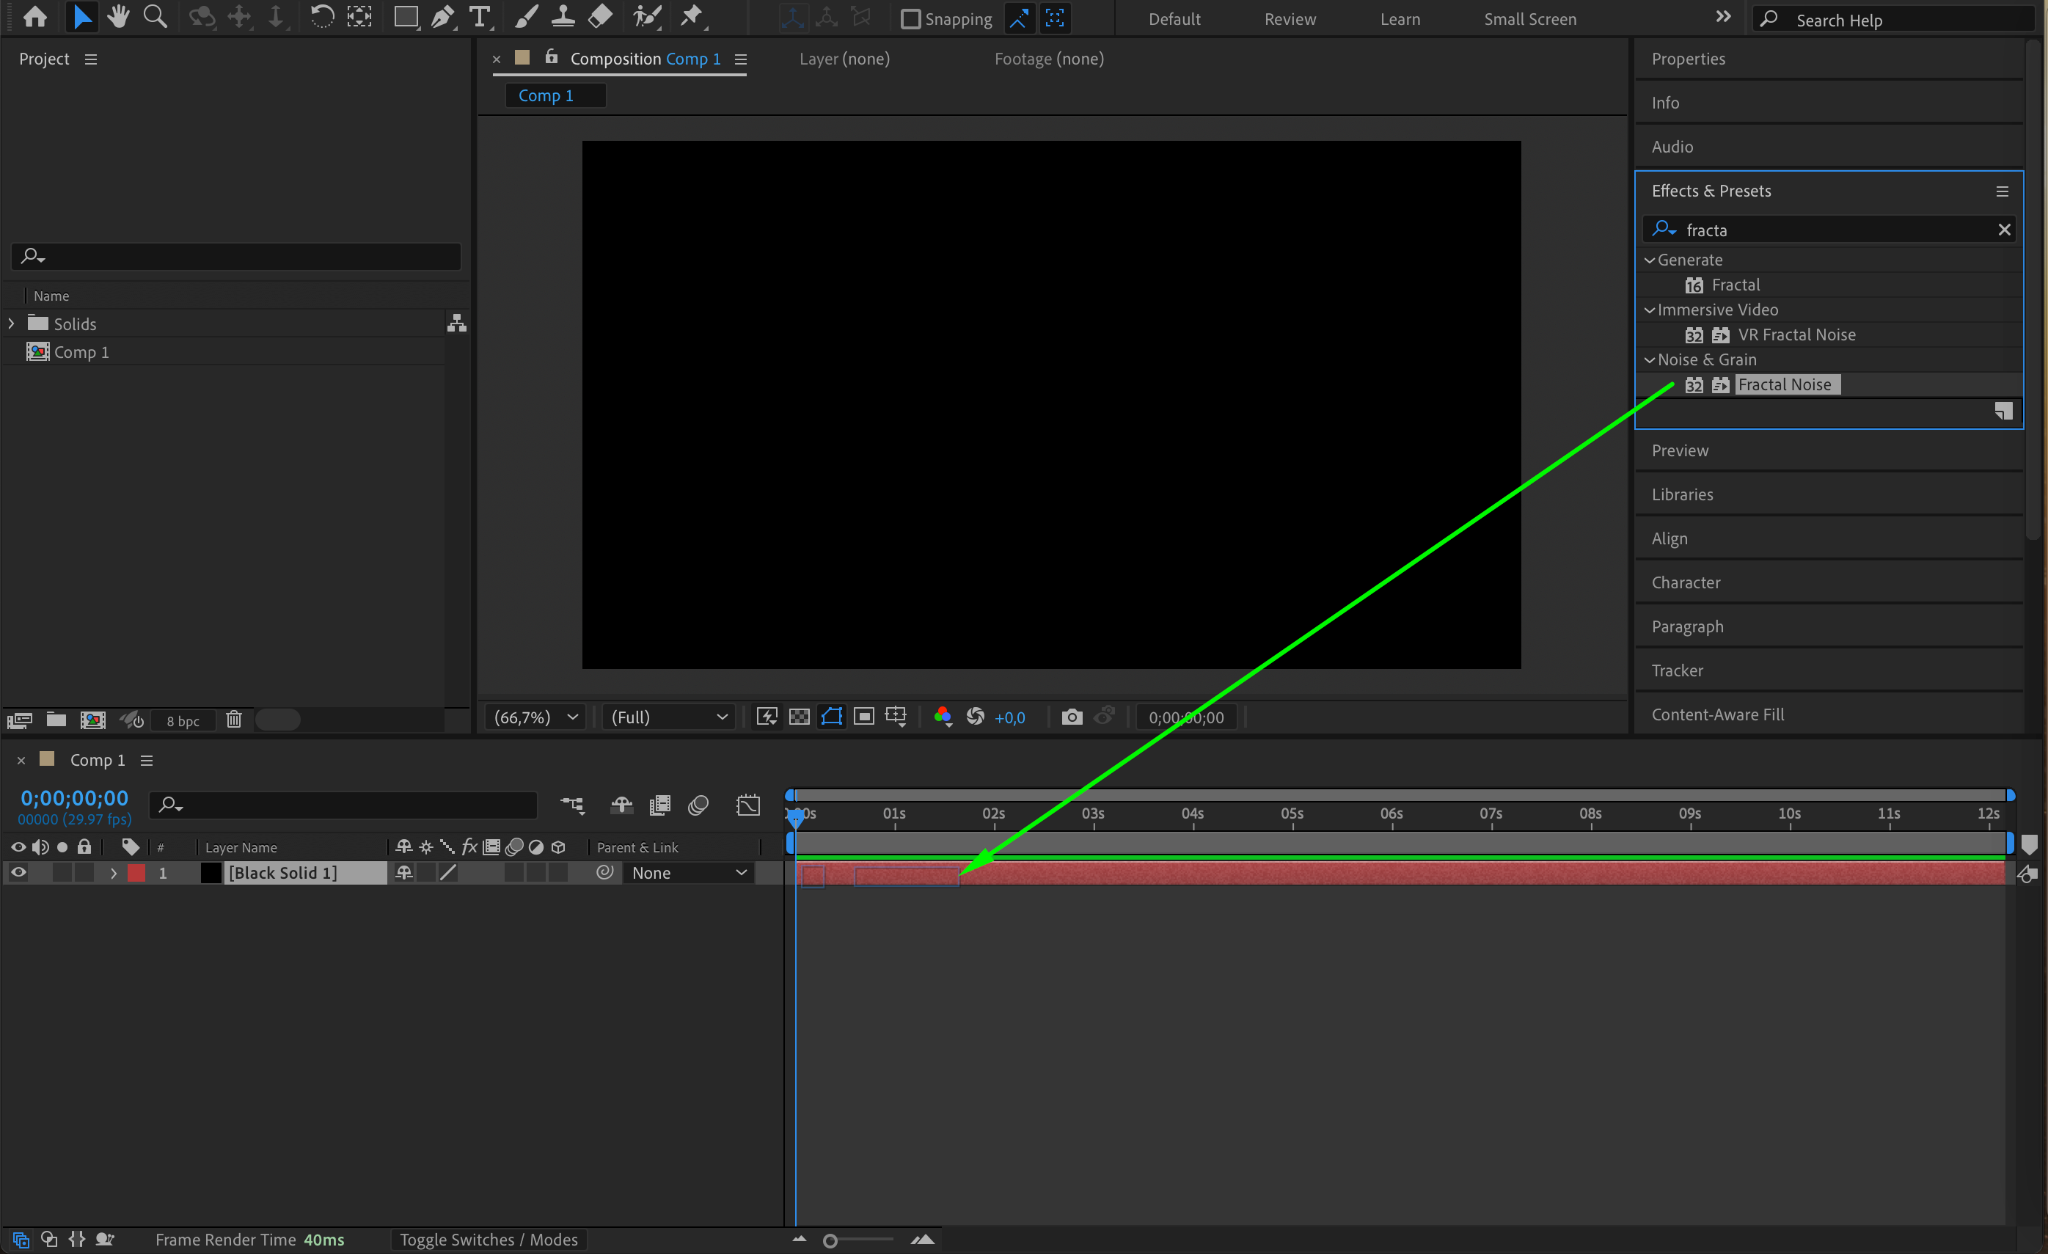Screen dimensions: 2048x1254
Task: Hide Black Solid 1 layer visibility
Action: pos(18,873)
